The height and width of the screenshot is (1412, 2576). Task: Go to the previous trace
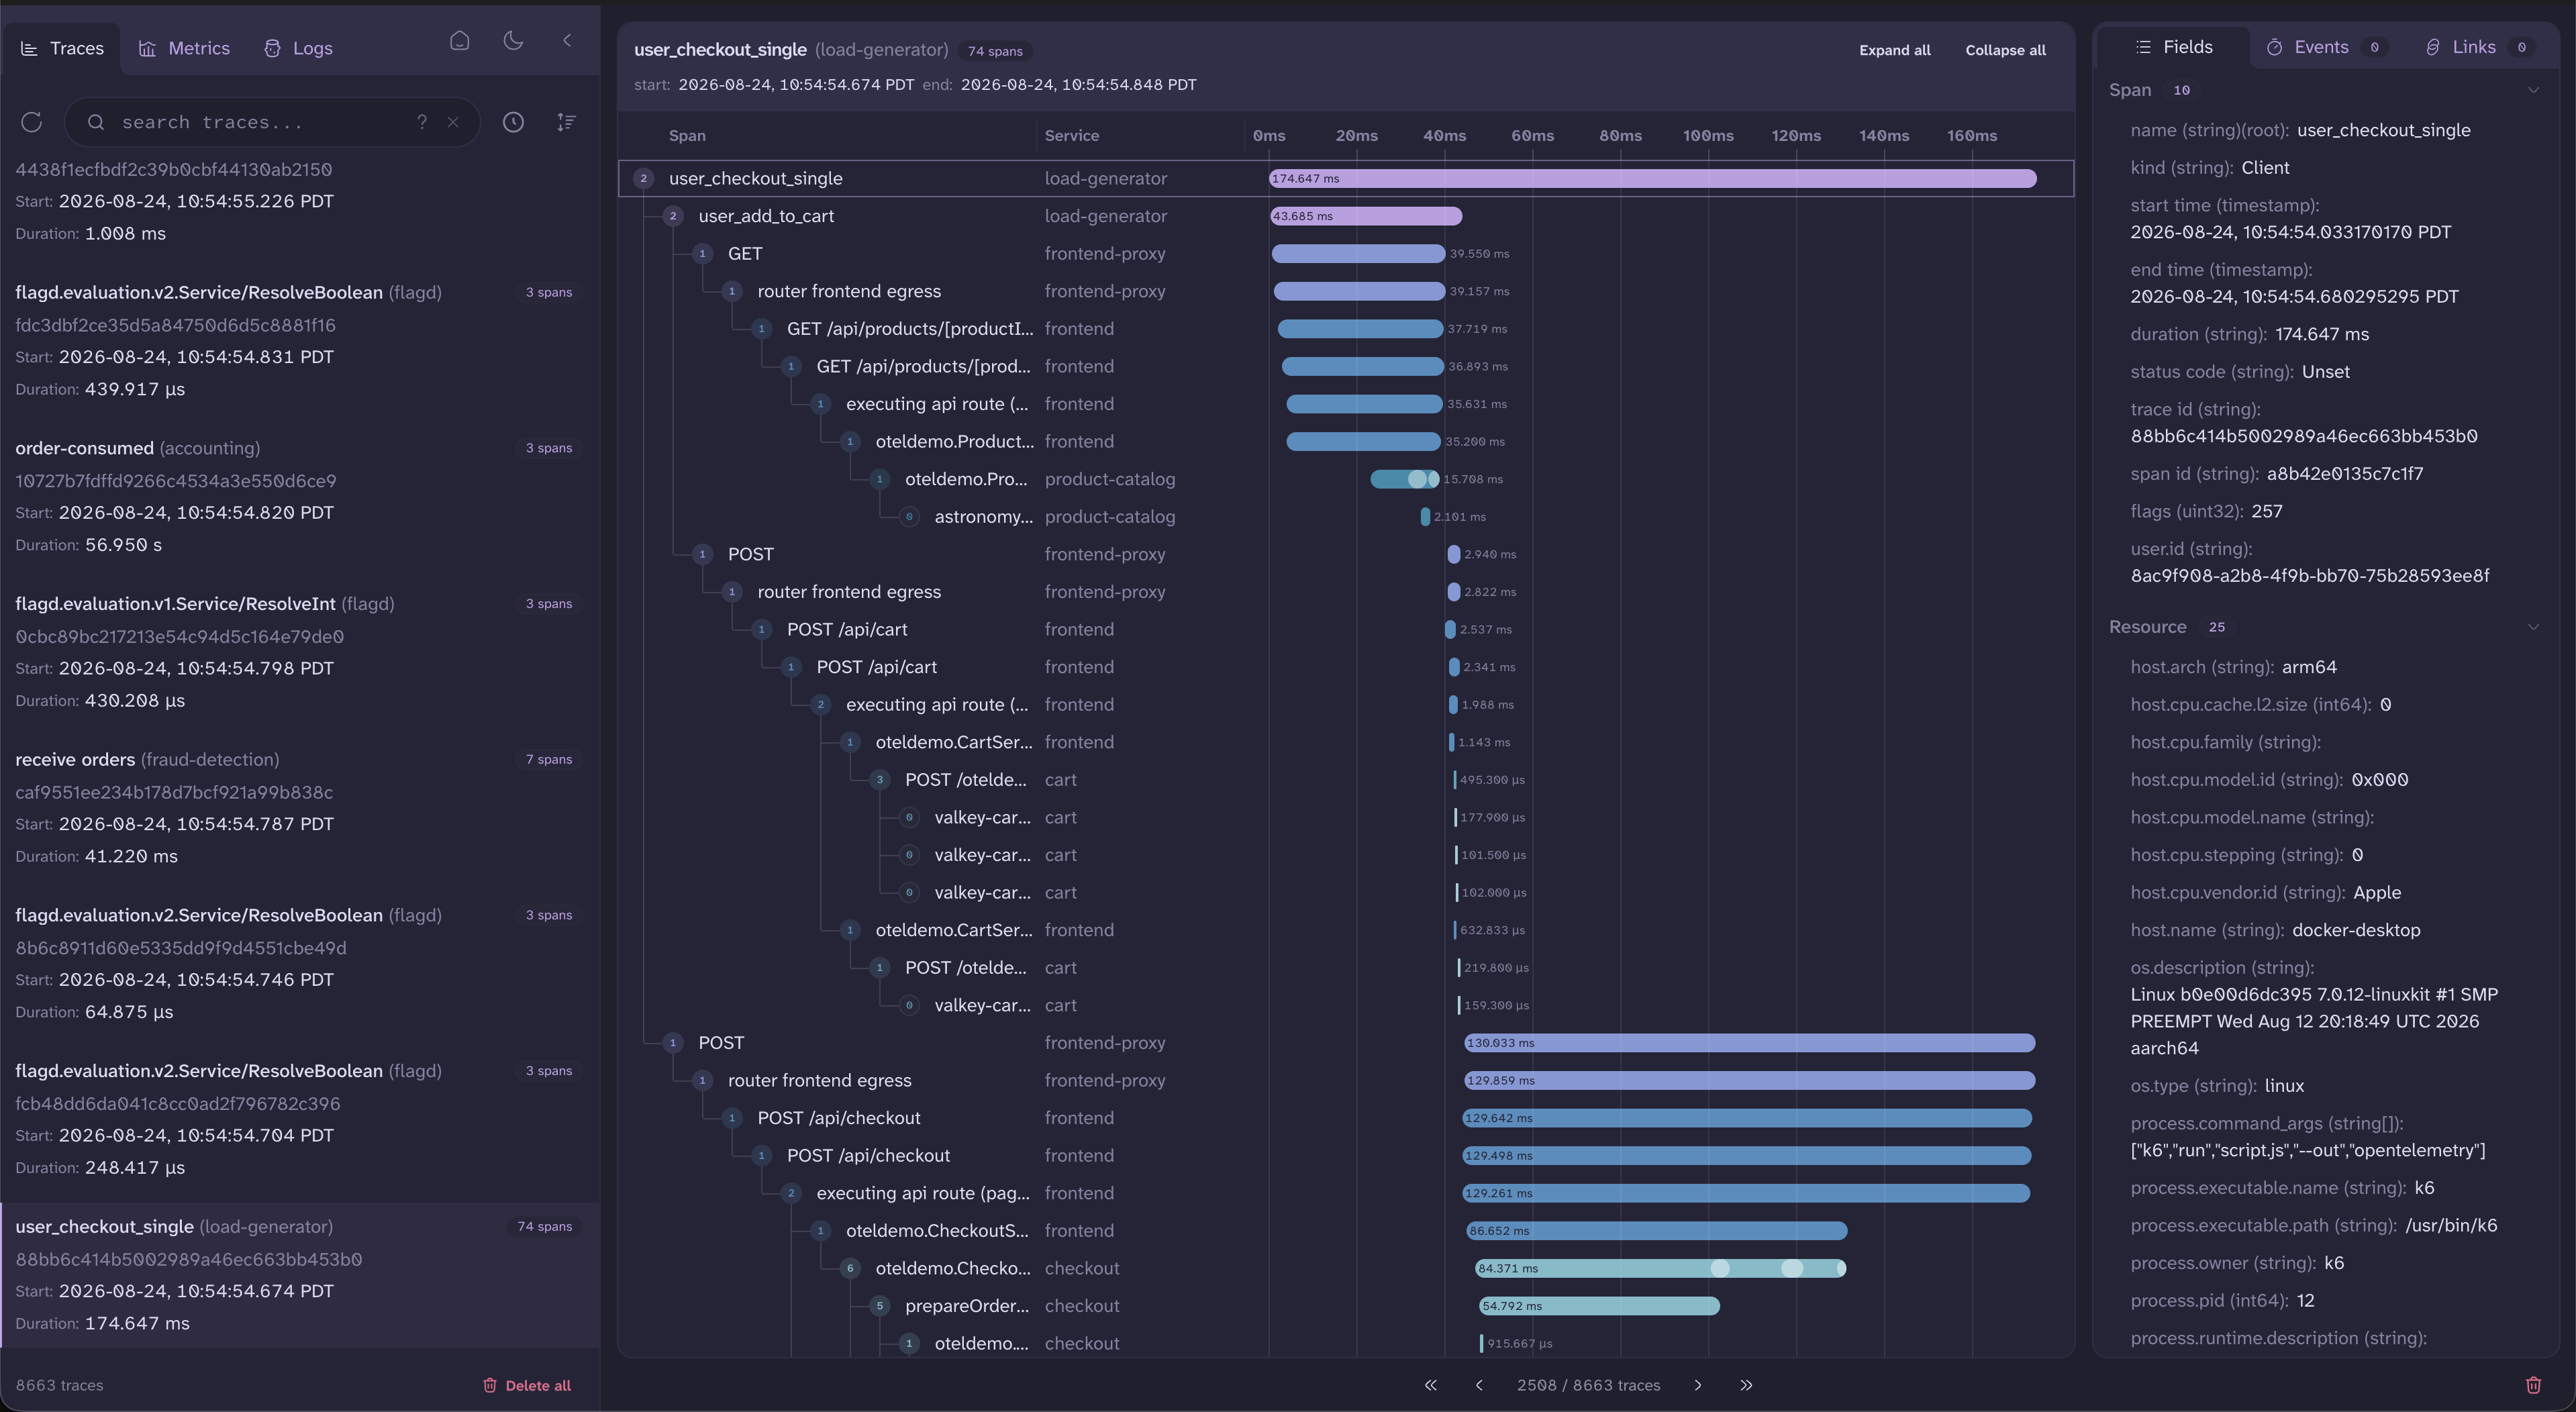[1479, 1385]
